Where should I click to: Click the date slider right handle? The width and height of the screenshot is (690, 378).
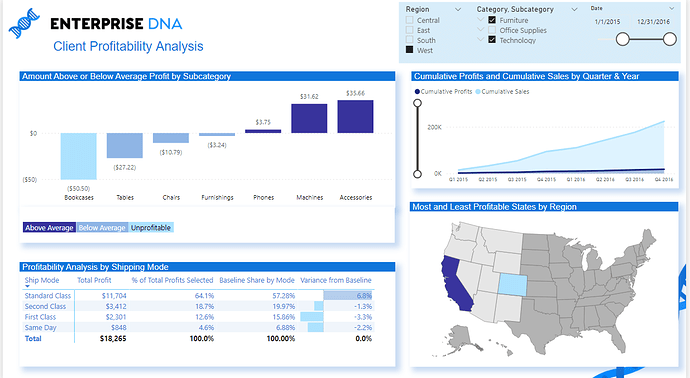(x=669, y=39)
